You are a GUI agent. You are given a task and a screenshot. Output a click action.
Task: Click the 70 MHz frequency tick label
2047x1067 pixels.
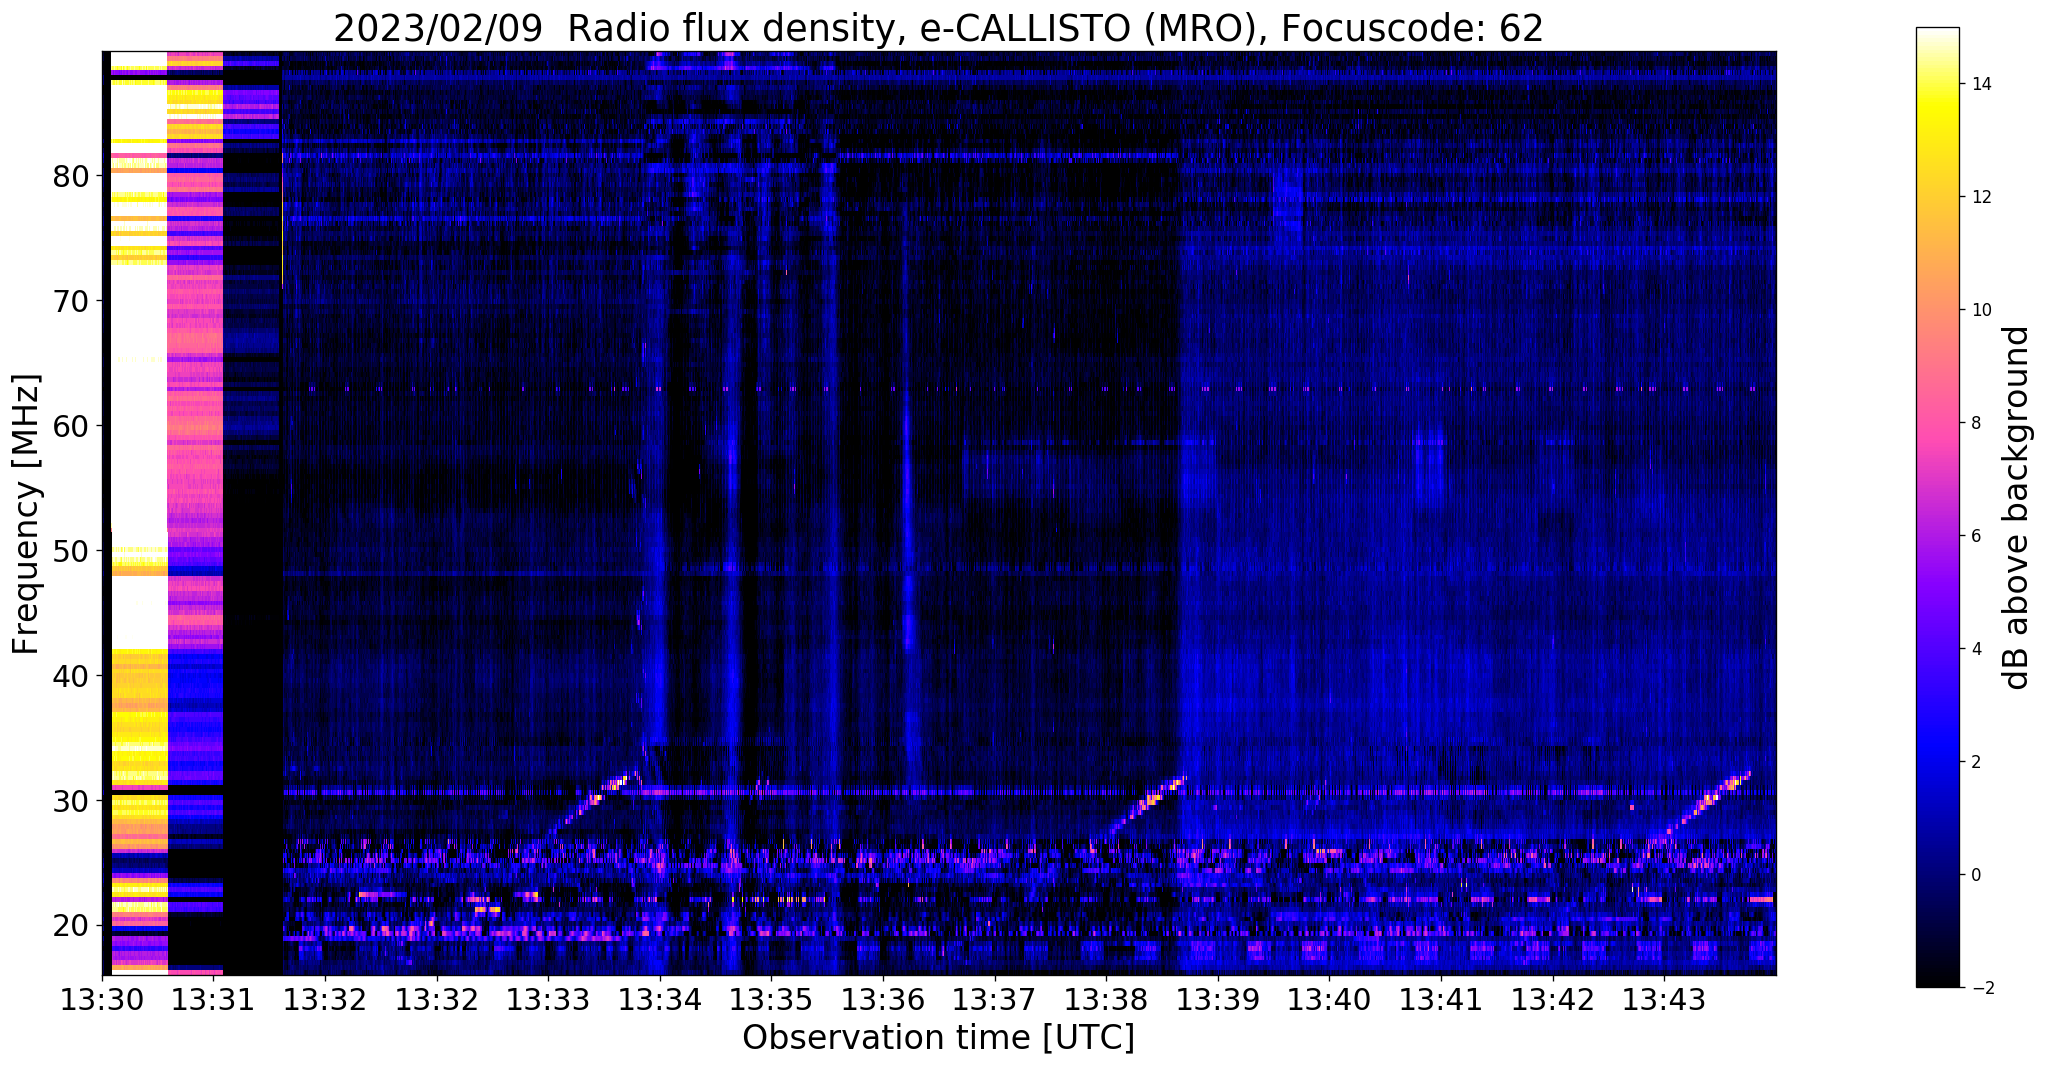71,301
